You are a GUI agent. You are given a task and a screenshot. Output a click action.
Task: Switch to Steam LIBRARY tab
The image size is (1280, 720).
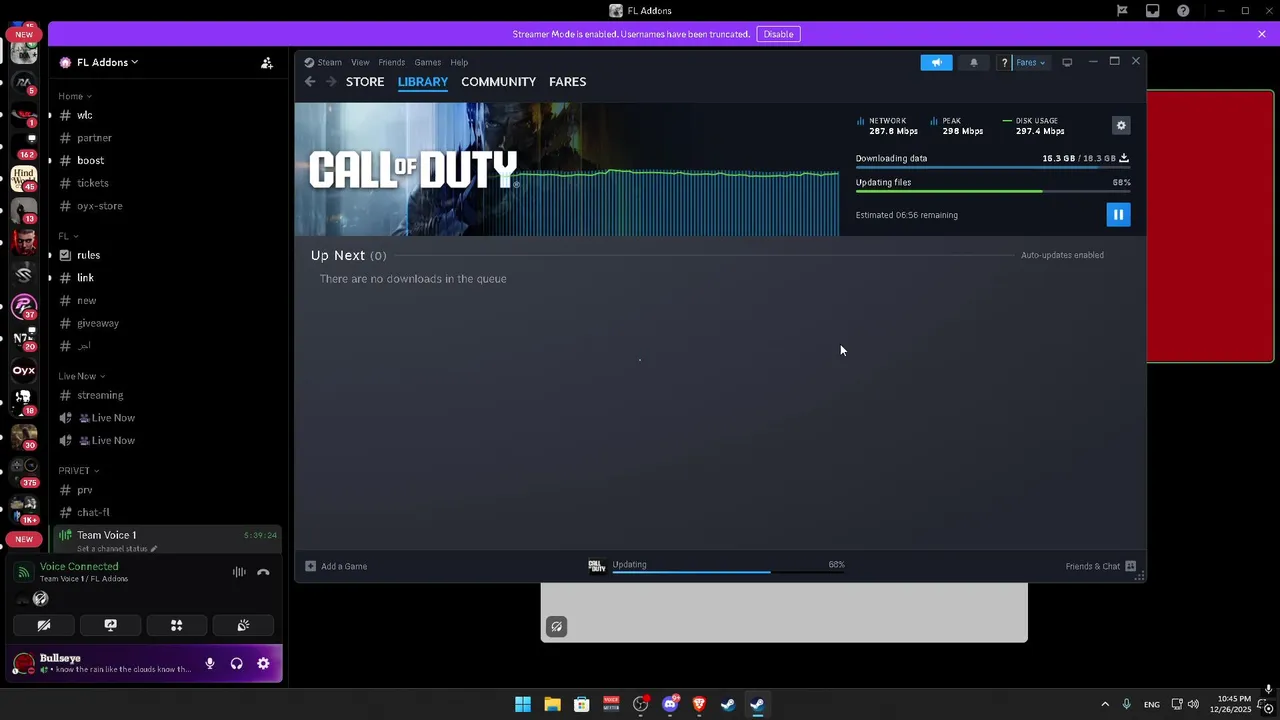pyautogui.click(x=422, y=82)
